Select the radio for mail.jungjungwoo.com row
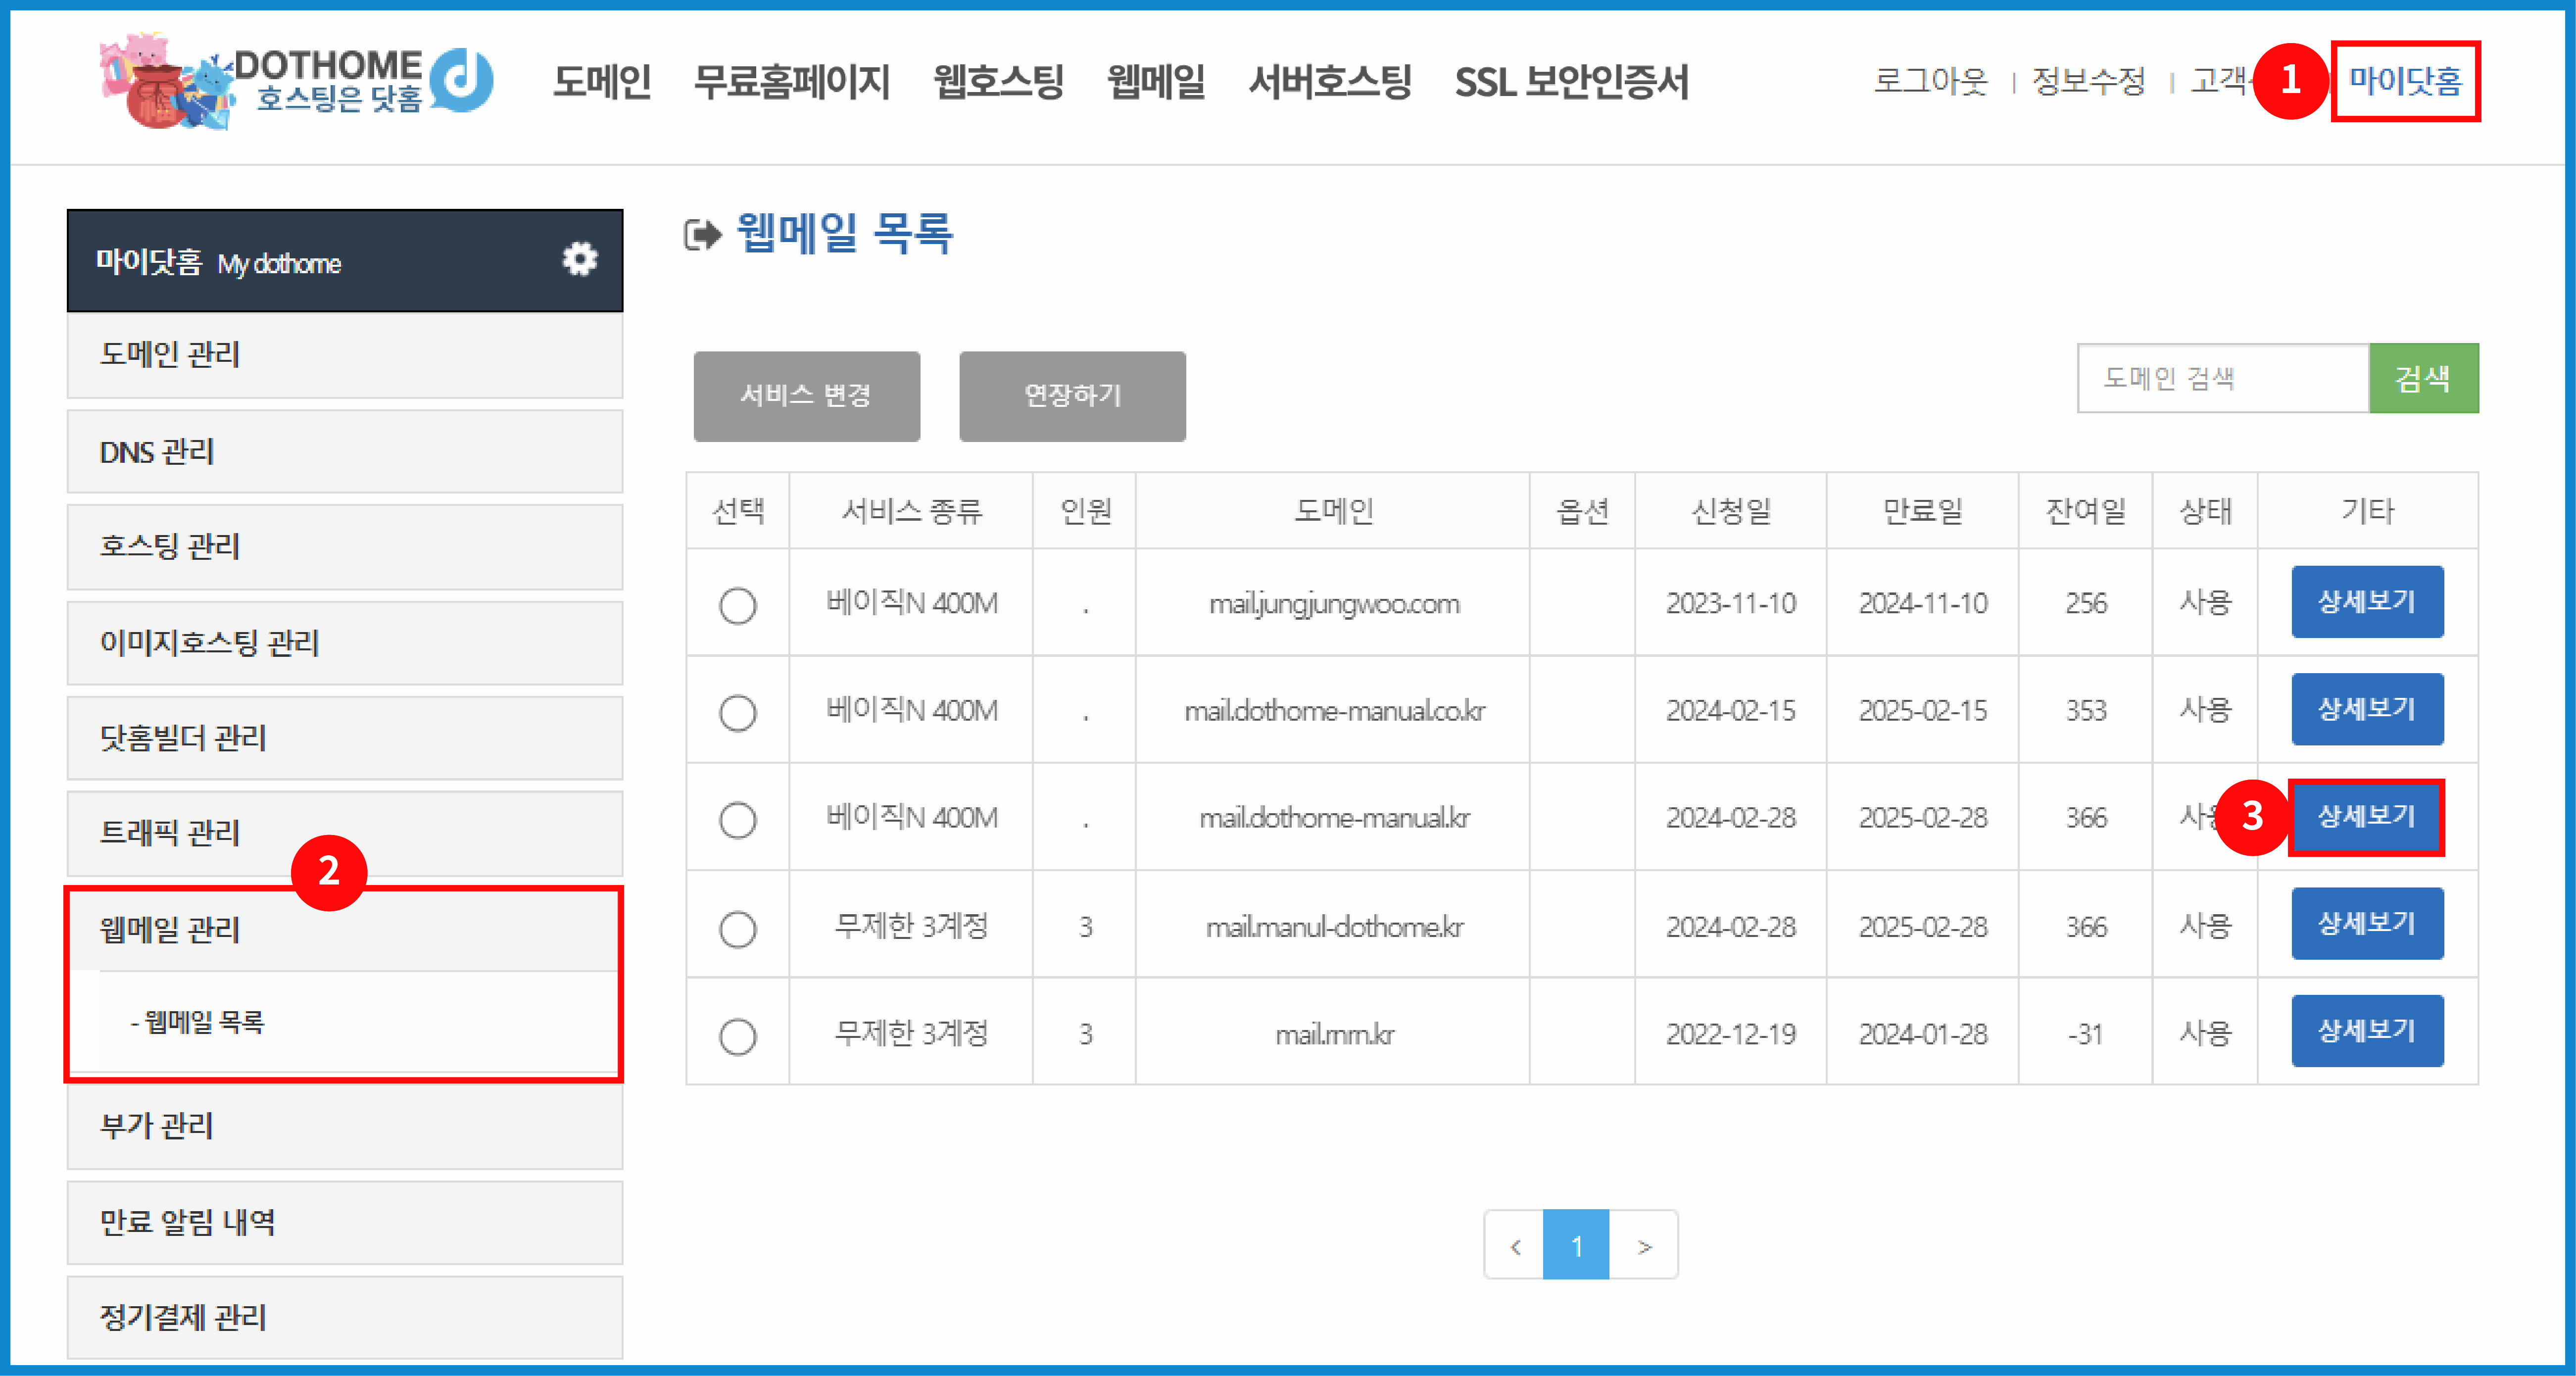The image size is (2576, 1376). [x=738, y=604]
